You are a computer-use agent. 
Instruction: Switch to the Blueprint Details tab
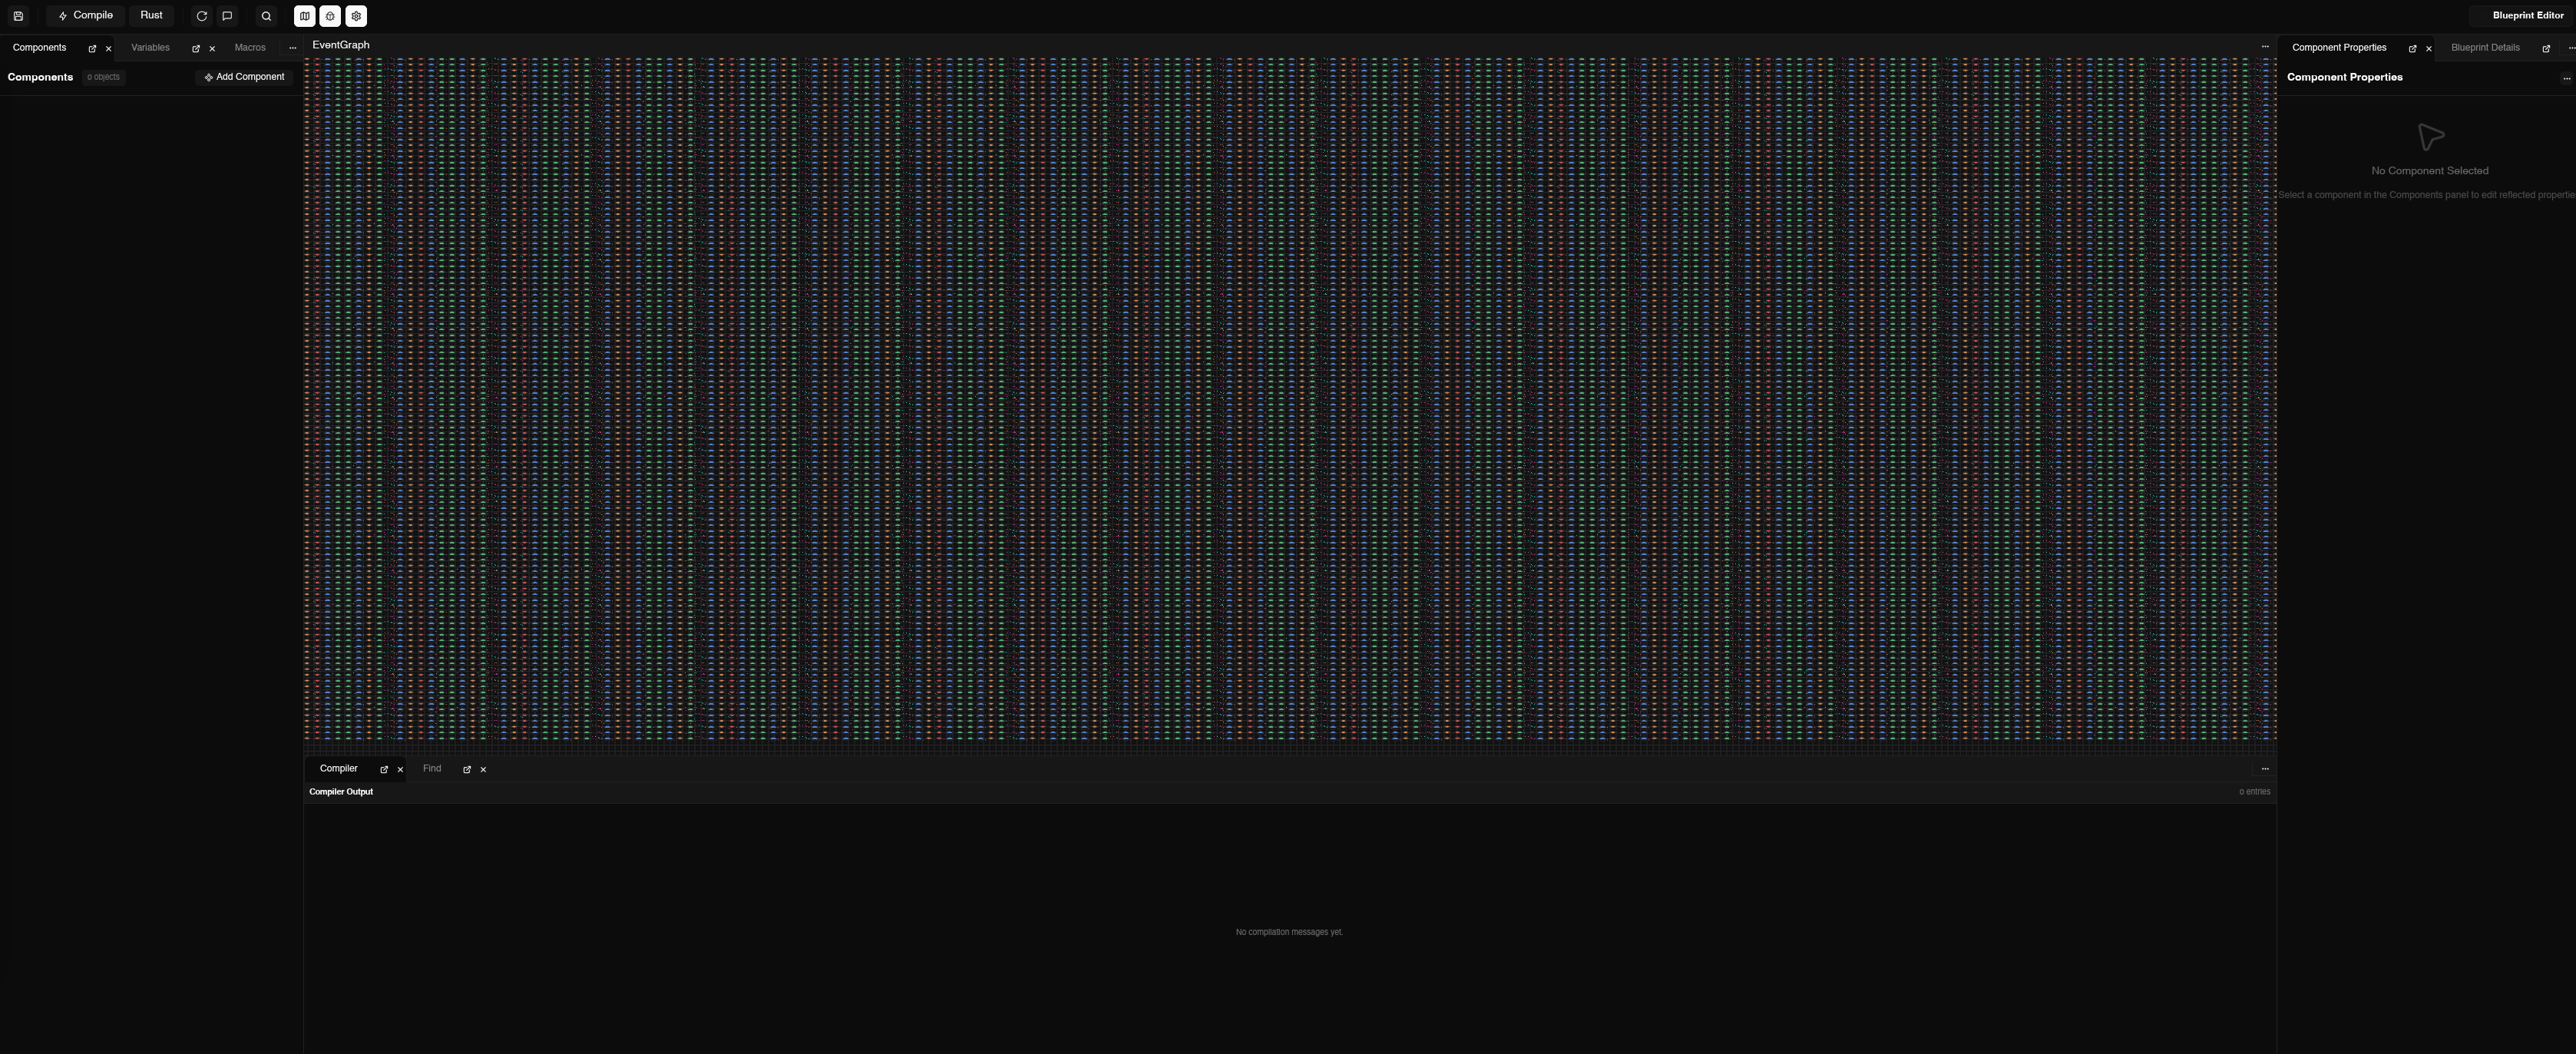click(2485, 48)
